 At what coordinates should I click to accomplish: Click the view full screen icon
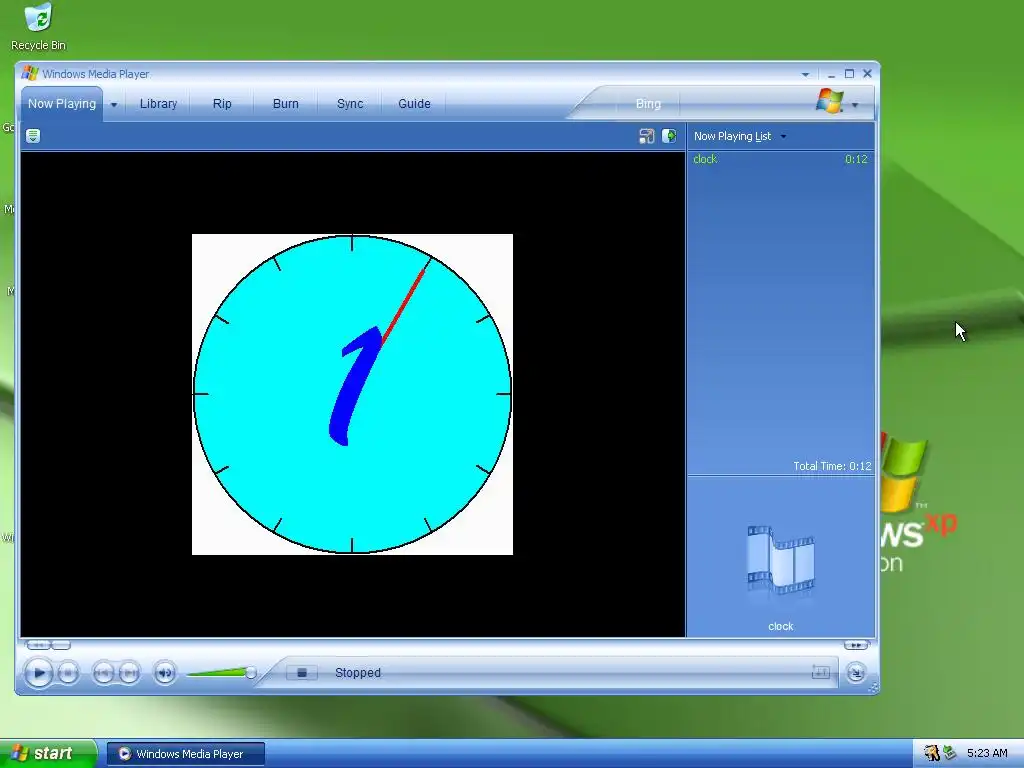tap(646, 136)
